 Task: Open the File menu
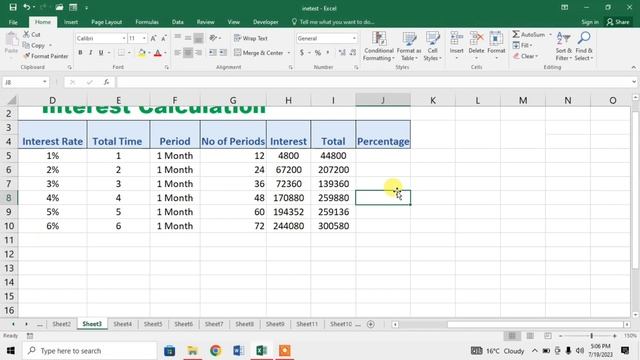(13, 22)
